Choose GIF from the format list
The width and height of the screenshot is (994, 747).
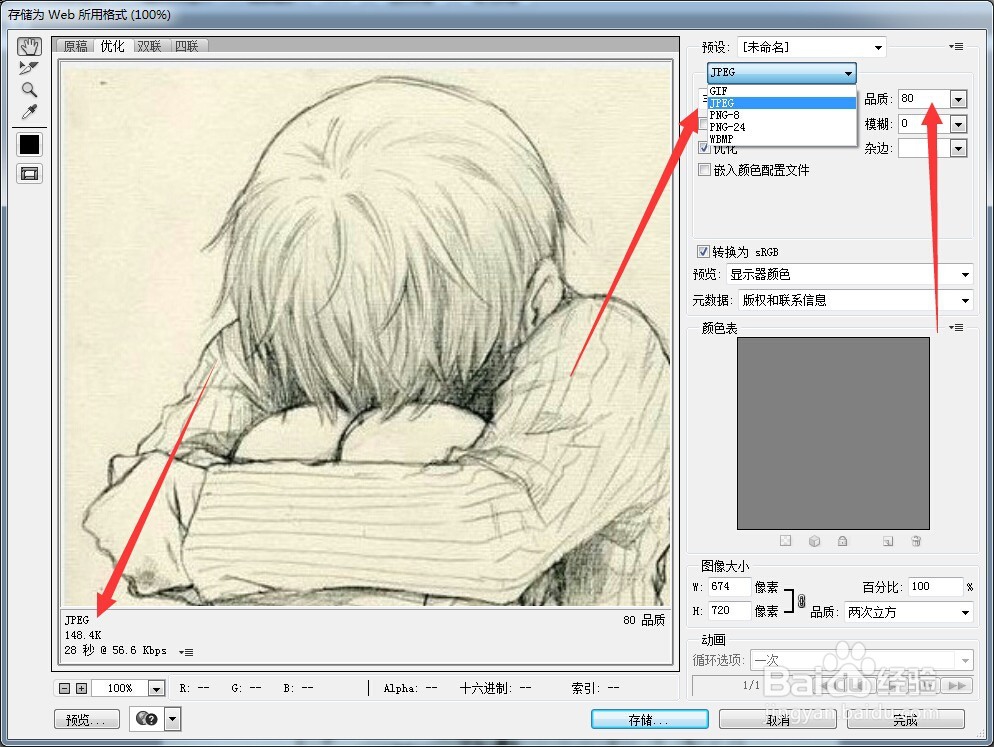782,91
